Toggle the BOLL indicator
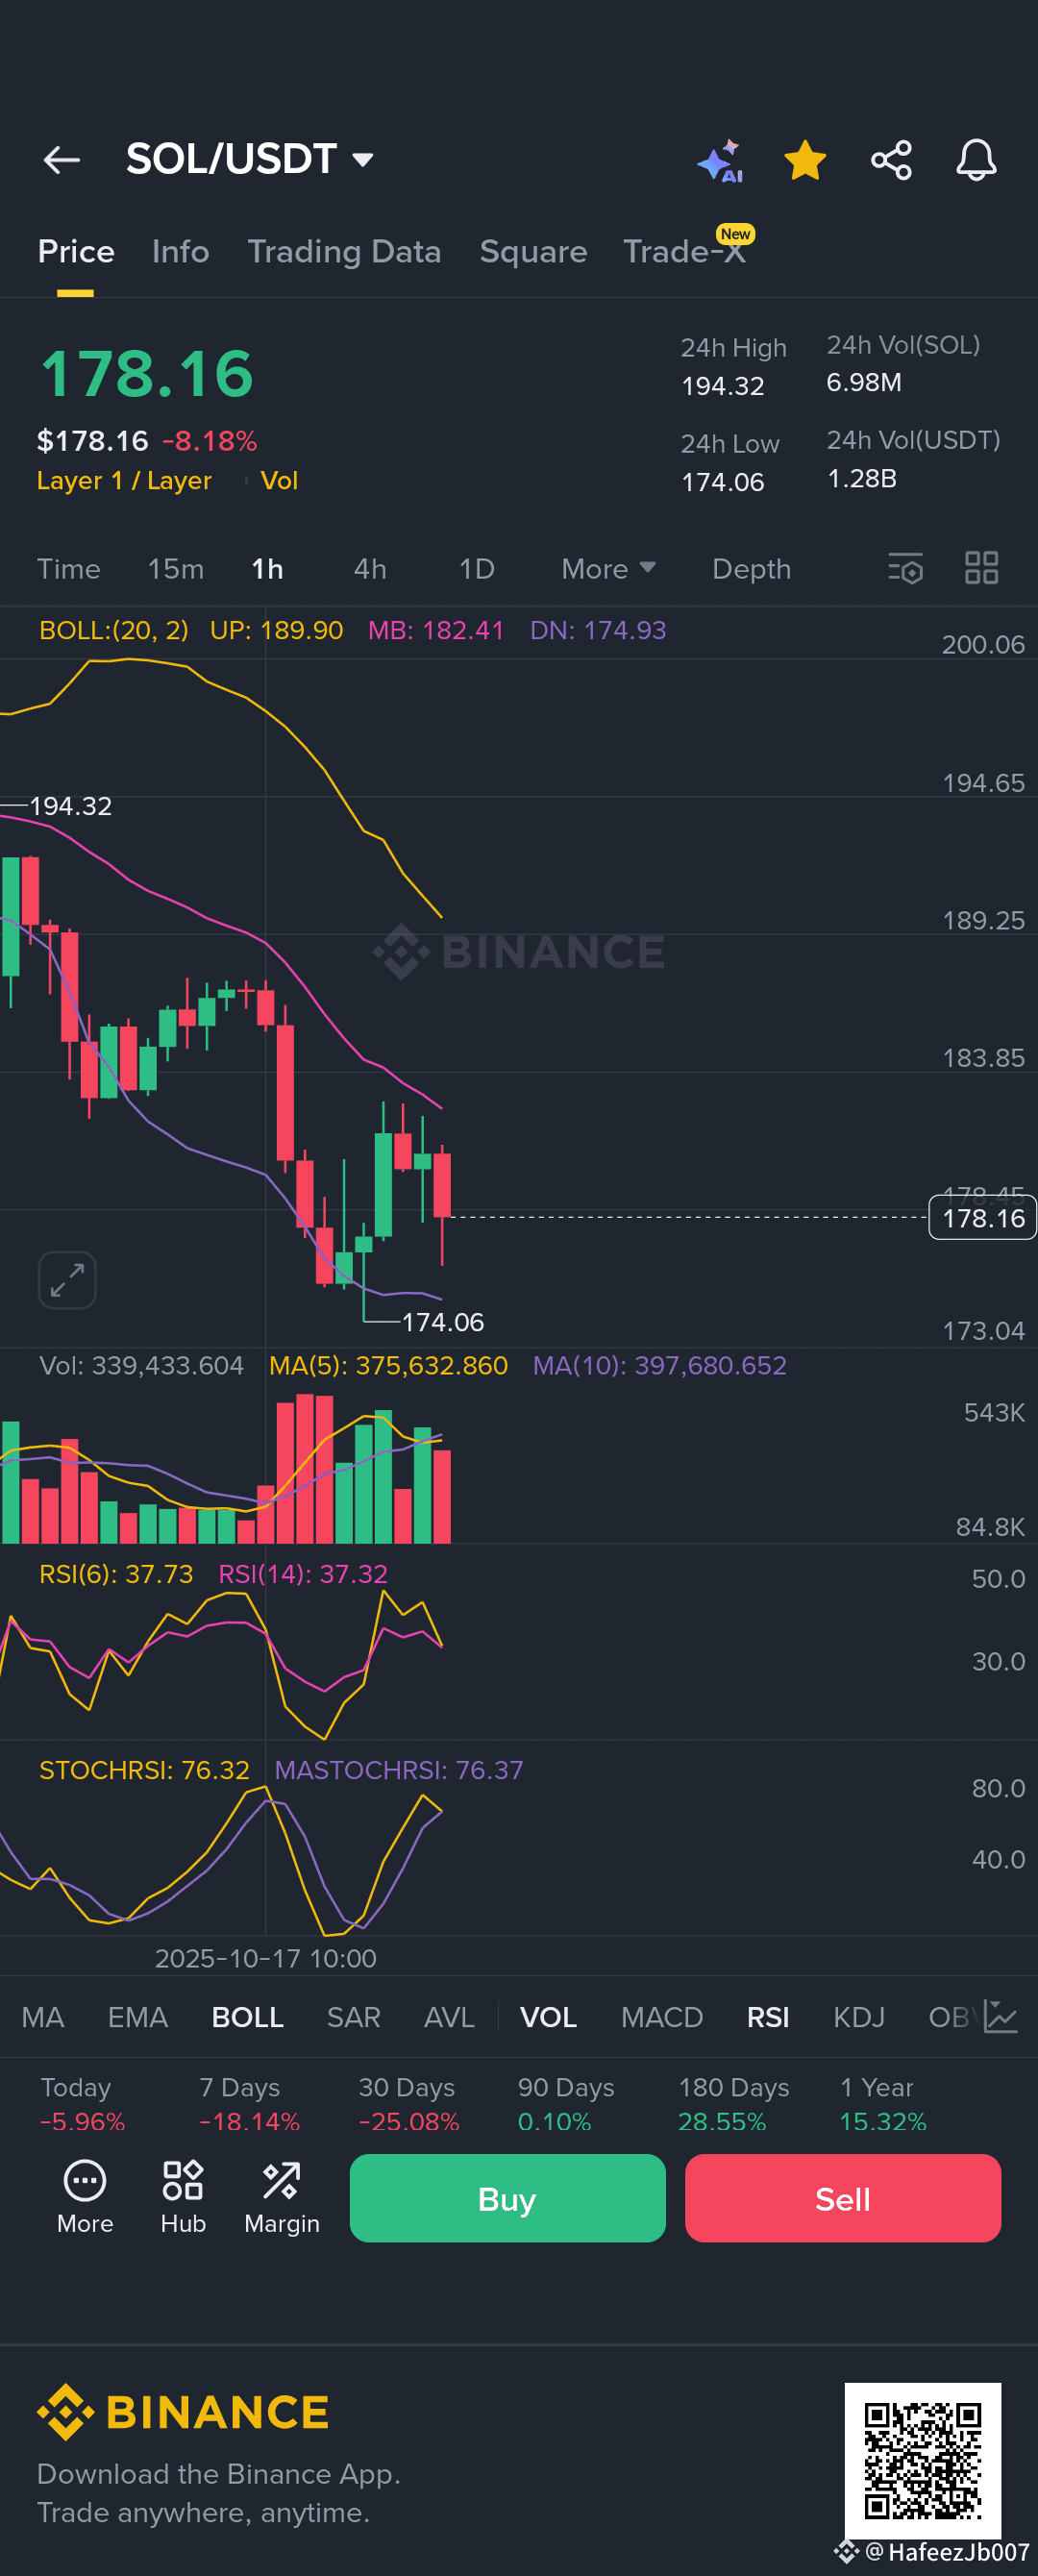The width and height of the screenshot is (1038, 2576). (x=248, y=2017)
